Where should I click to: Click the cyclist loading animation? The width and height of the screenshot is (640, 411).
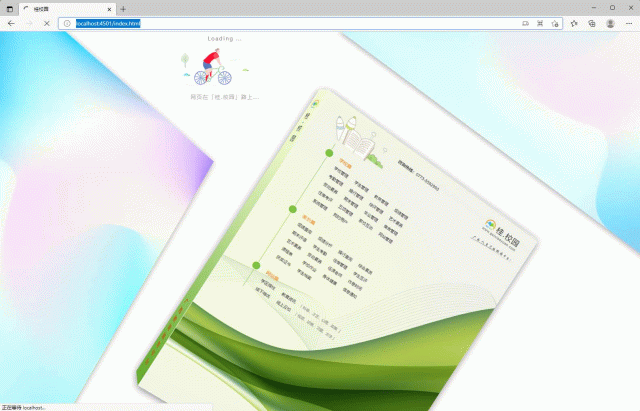211,68
